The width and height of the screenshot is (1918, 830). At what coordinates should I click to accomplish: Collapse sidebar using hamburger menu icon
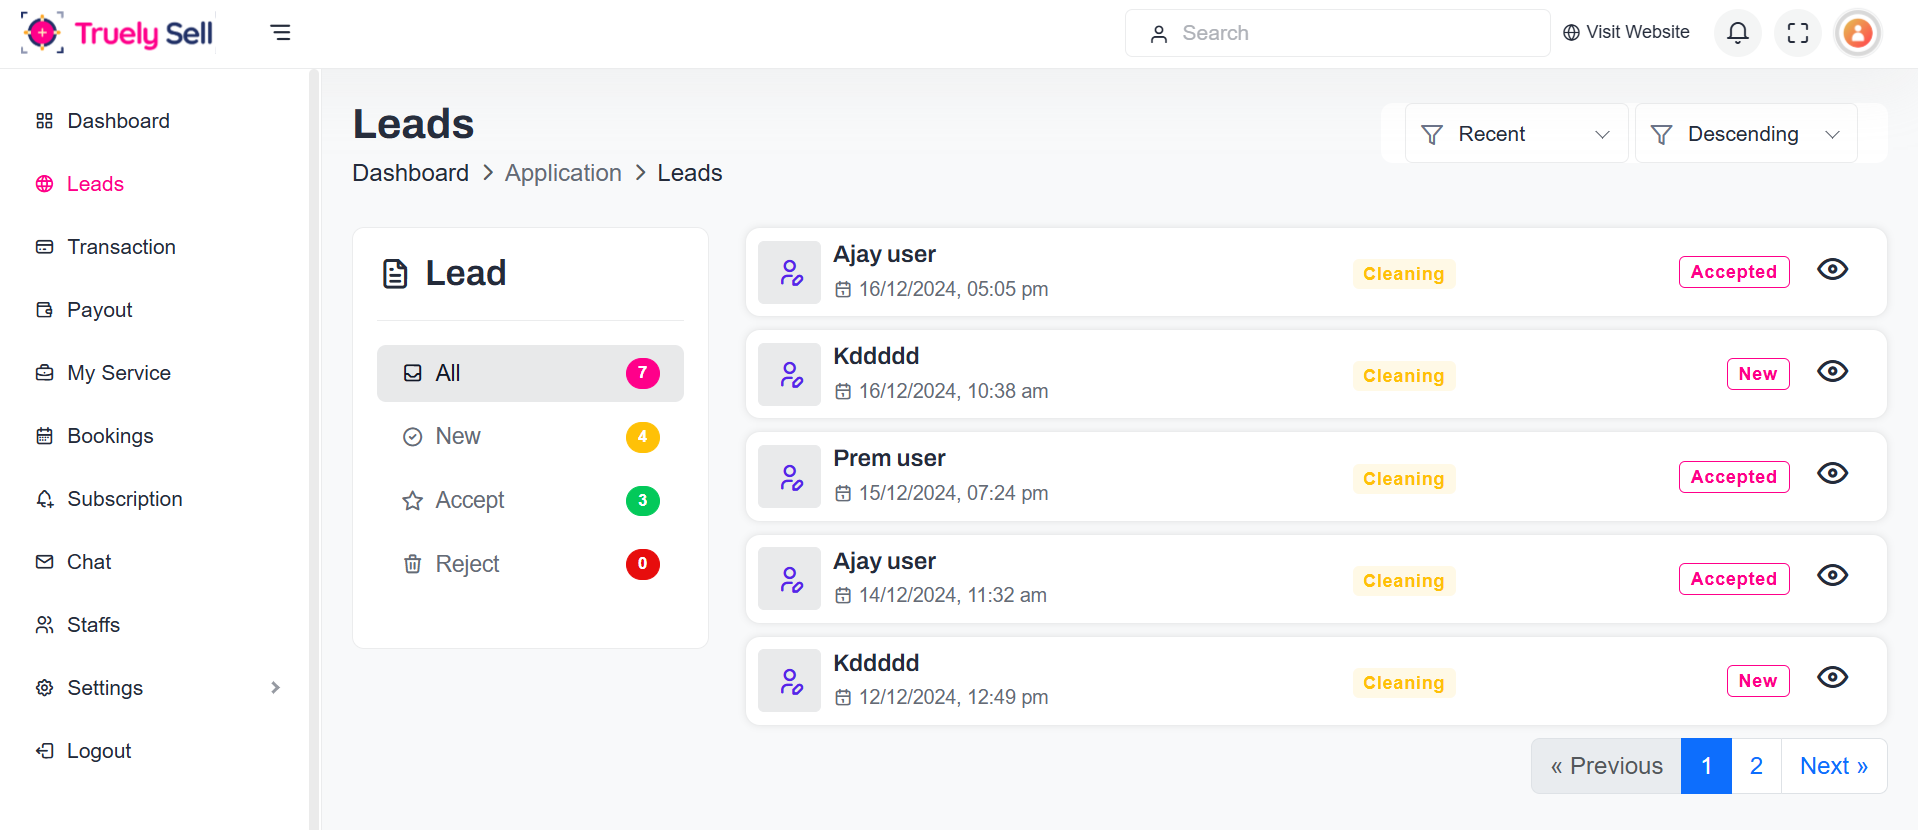point(281,33)
